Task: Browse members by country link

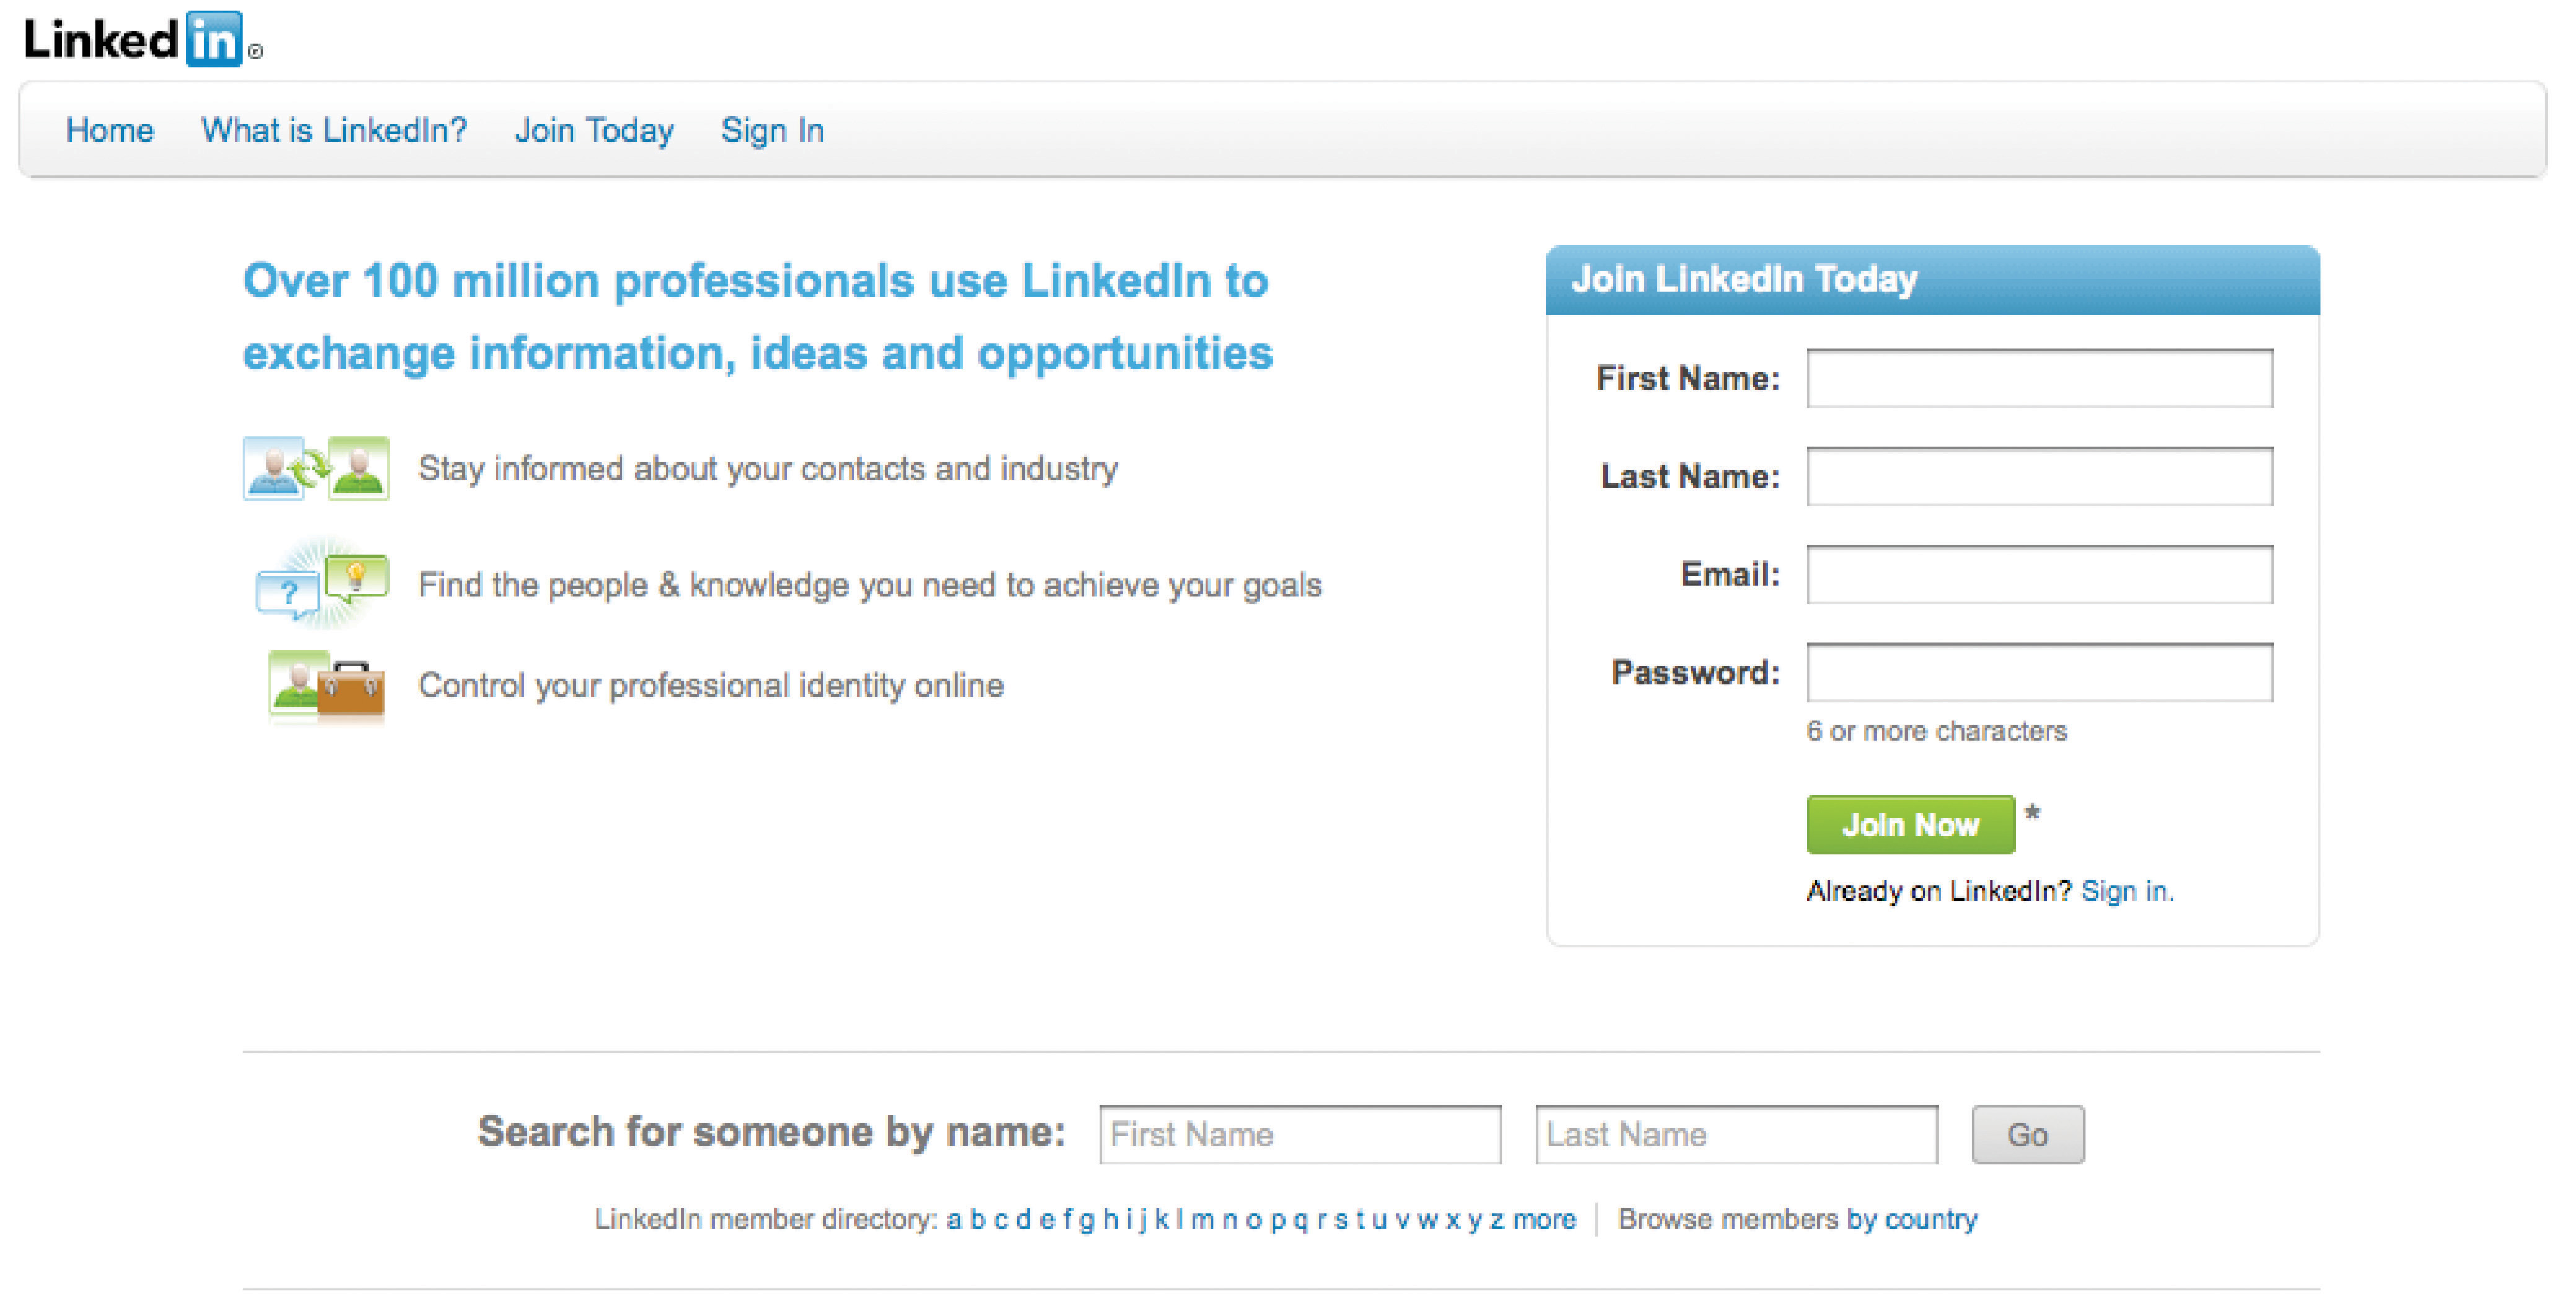Action: coord(1797,1219)
